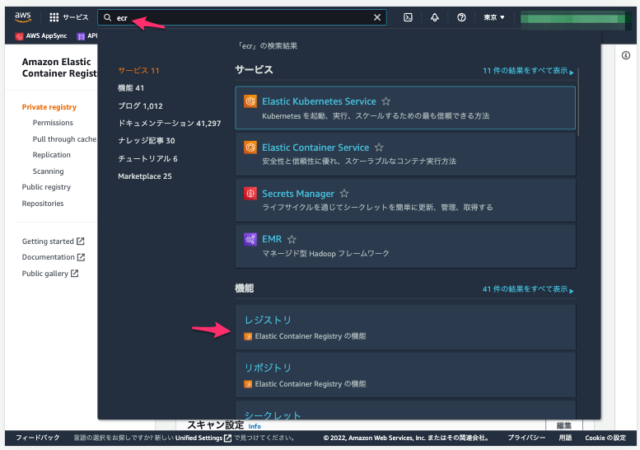
Task: Click the ECR icon under レジストリ
Action: point(248,336)
